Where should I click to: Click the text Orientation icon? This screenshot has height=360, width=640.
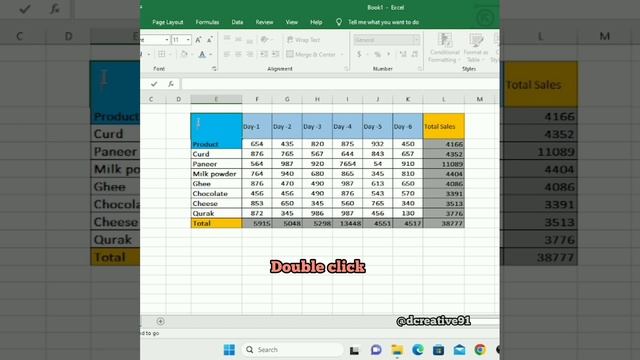264,40
